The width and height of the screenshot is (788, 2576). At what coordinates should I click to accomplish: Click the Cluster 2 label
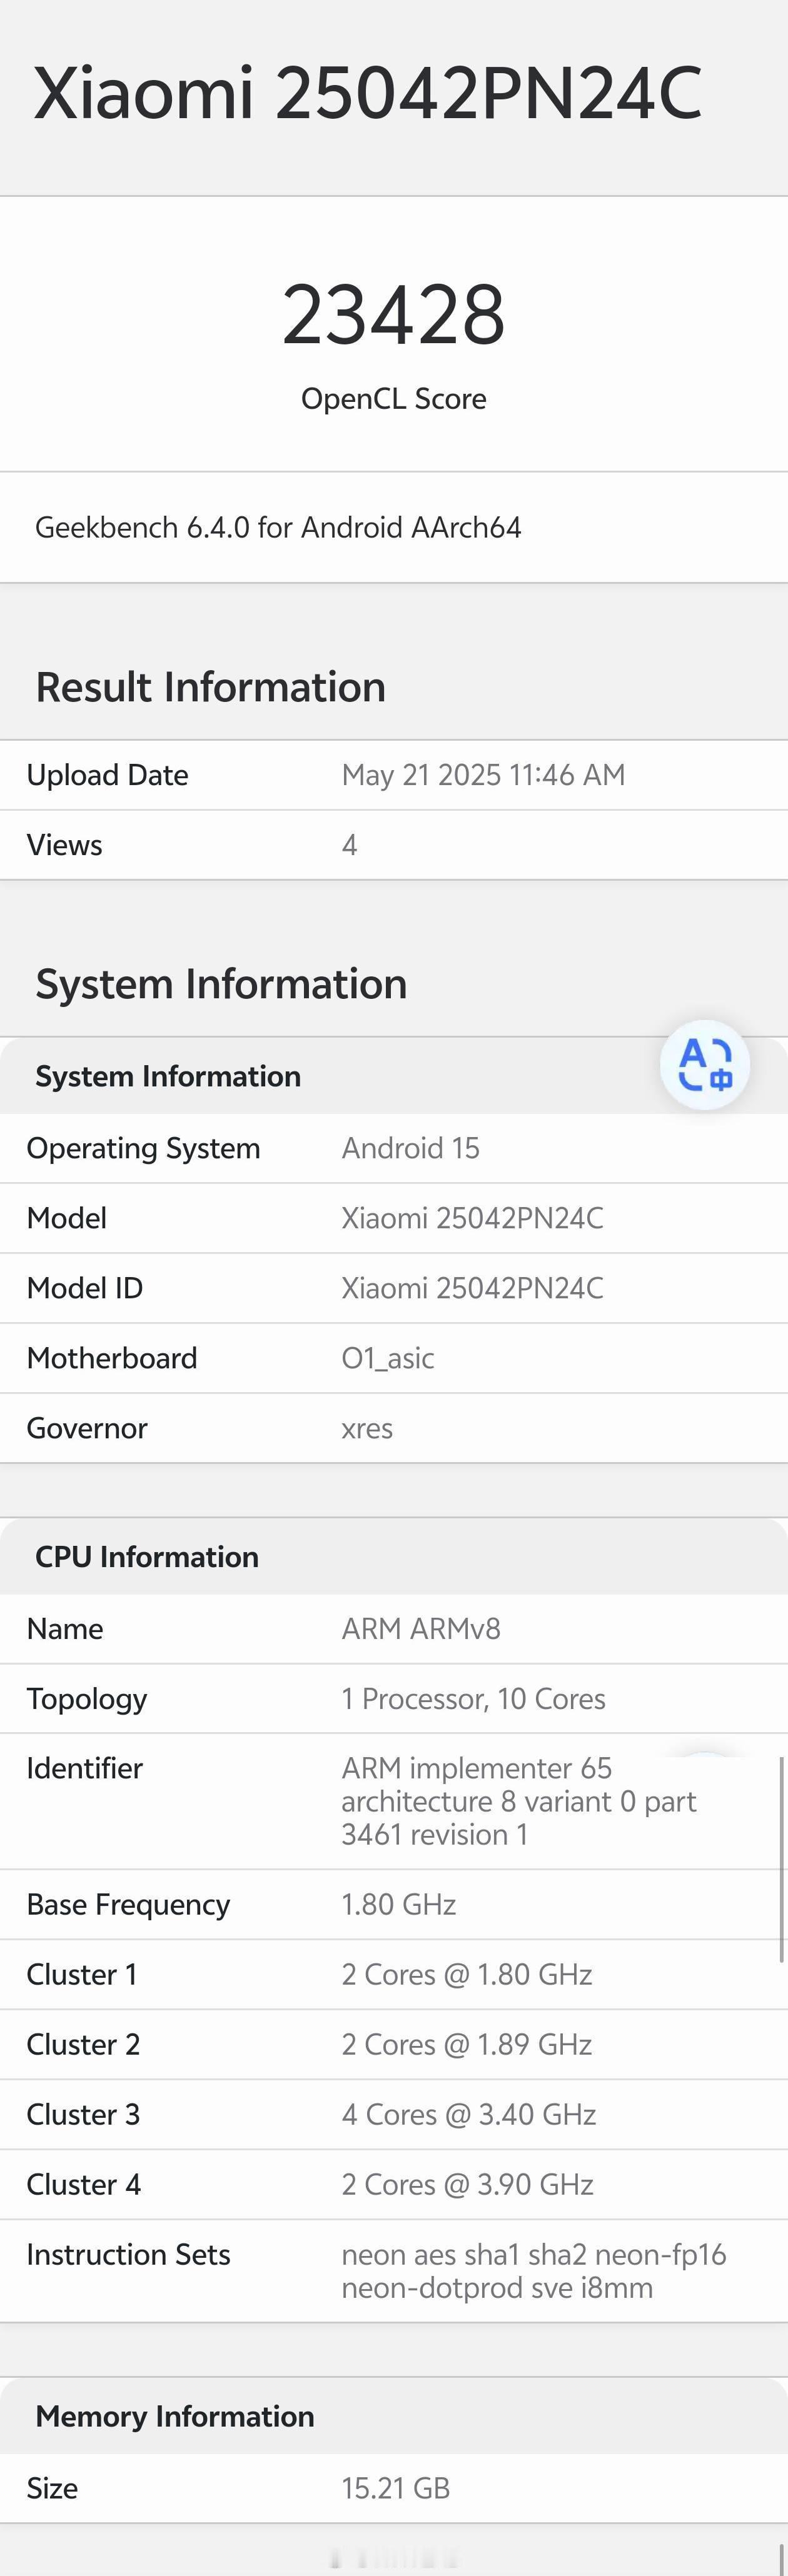(83, 2045)
